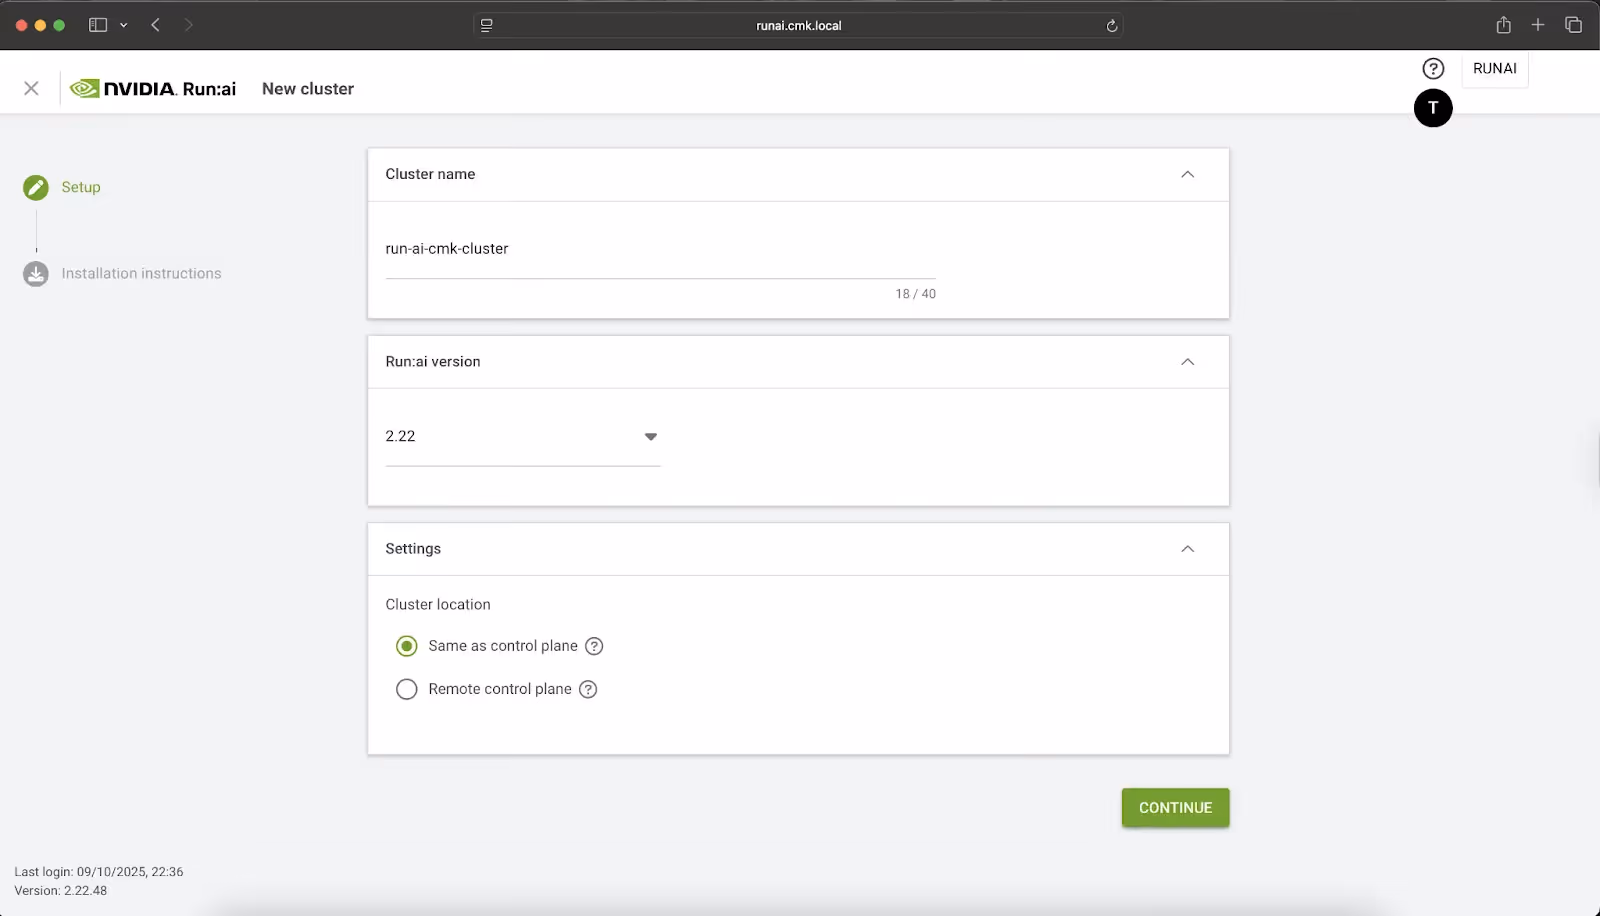This screenshot has width=1600, height=916.
Task: Collapse the Cluster name section
Action: [1187, 174]
